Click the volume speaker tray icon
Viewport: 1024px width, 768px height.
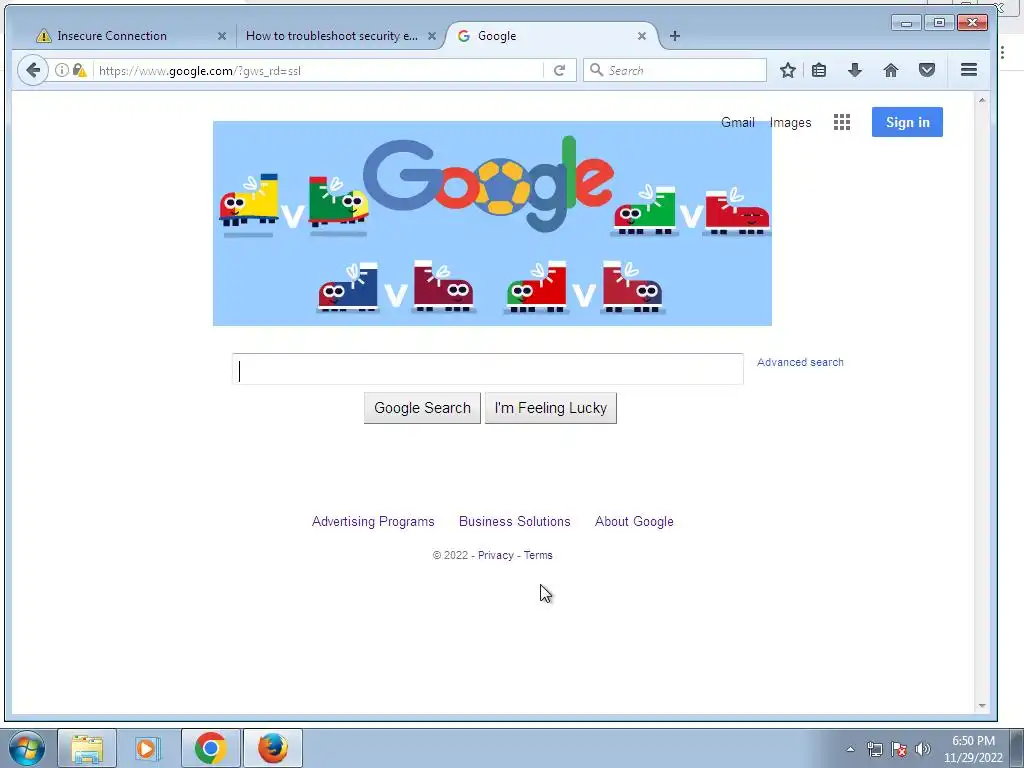pyautogui.click(x=922, y=749)
